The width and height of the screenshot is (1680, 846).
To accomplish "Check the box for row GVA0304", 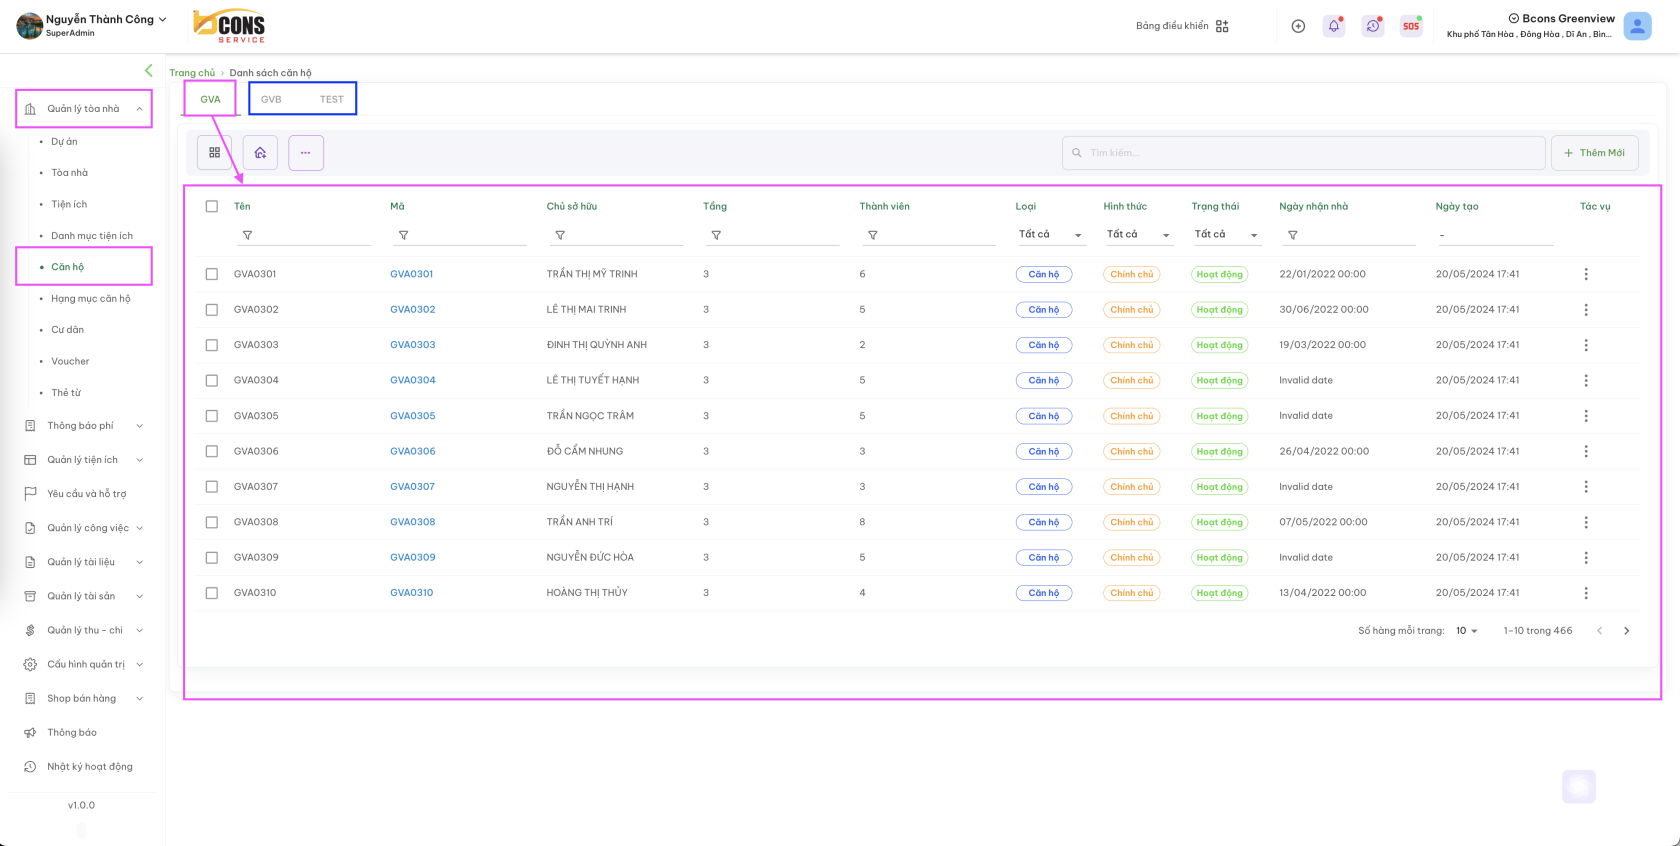I will tap(212, 380).
